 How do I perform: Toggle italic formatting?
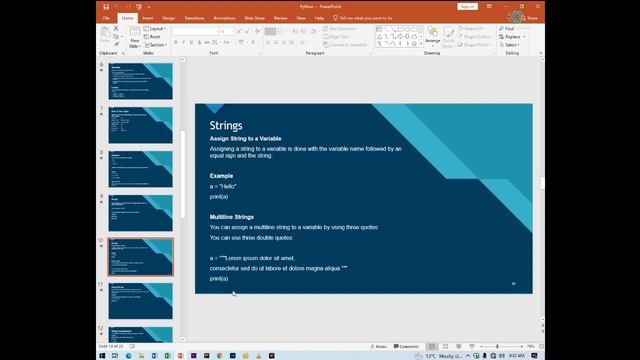tap(184, 42)
